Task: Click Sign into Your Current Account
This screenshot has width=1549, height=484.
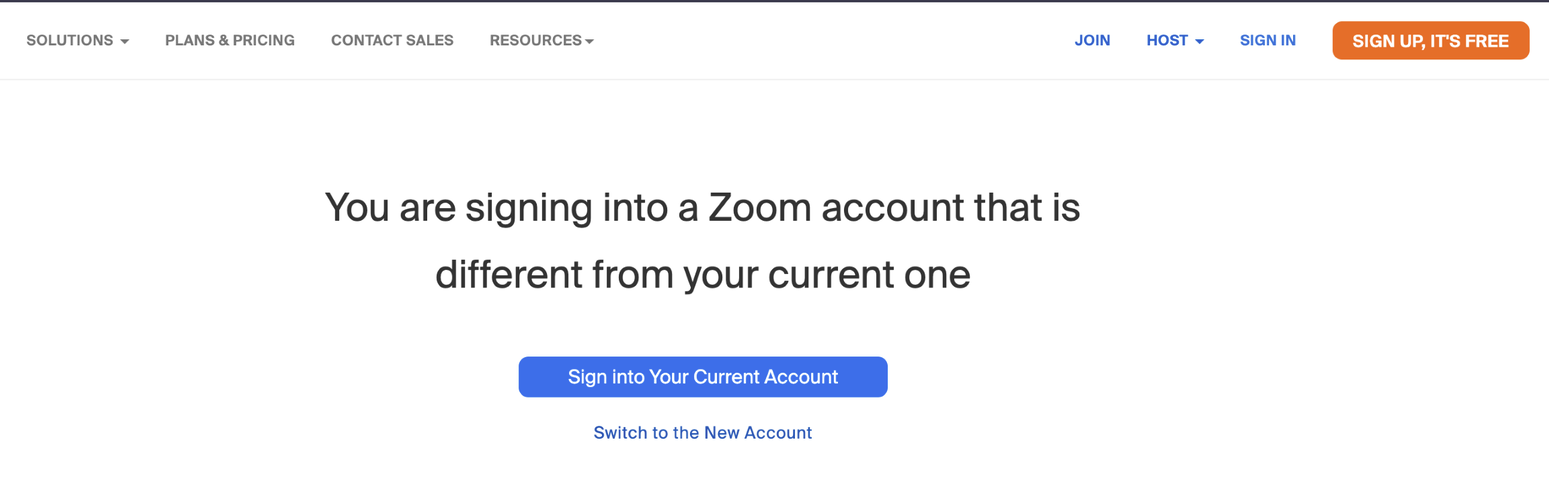Action: [x=702, y=377]
